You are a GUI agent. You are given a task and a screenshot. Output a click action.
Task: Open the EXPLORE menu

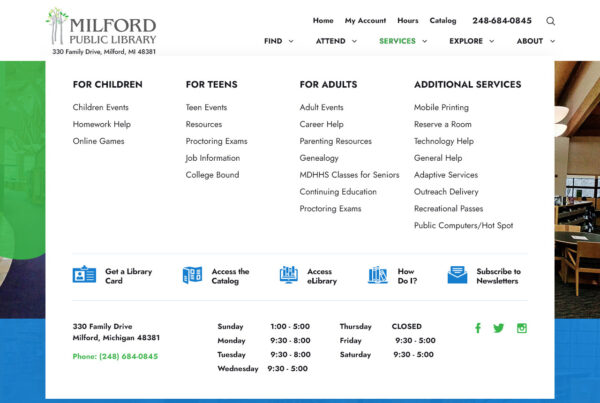466,41
